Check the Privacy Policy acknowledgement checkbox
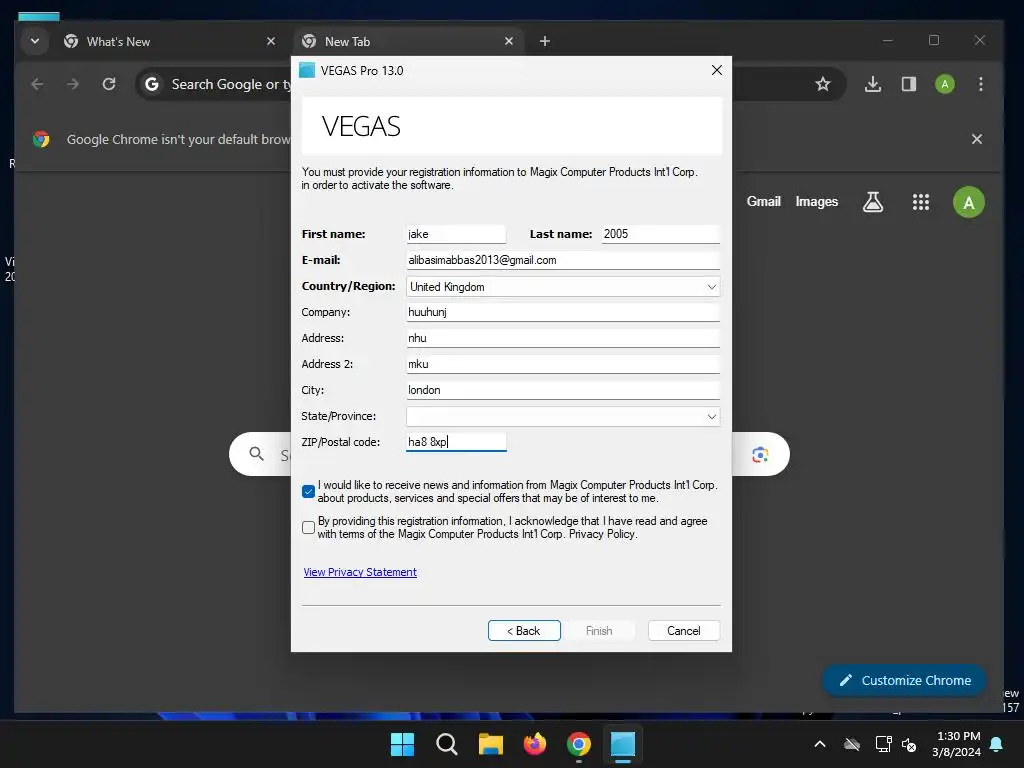The height and width of the screenshot is (768, 1024). pyautogui.click(x=309, y=527)
